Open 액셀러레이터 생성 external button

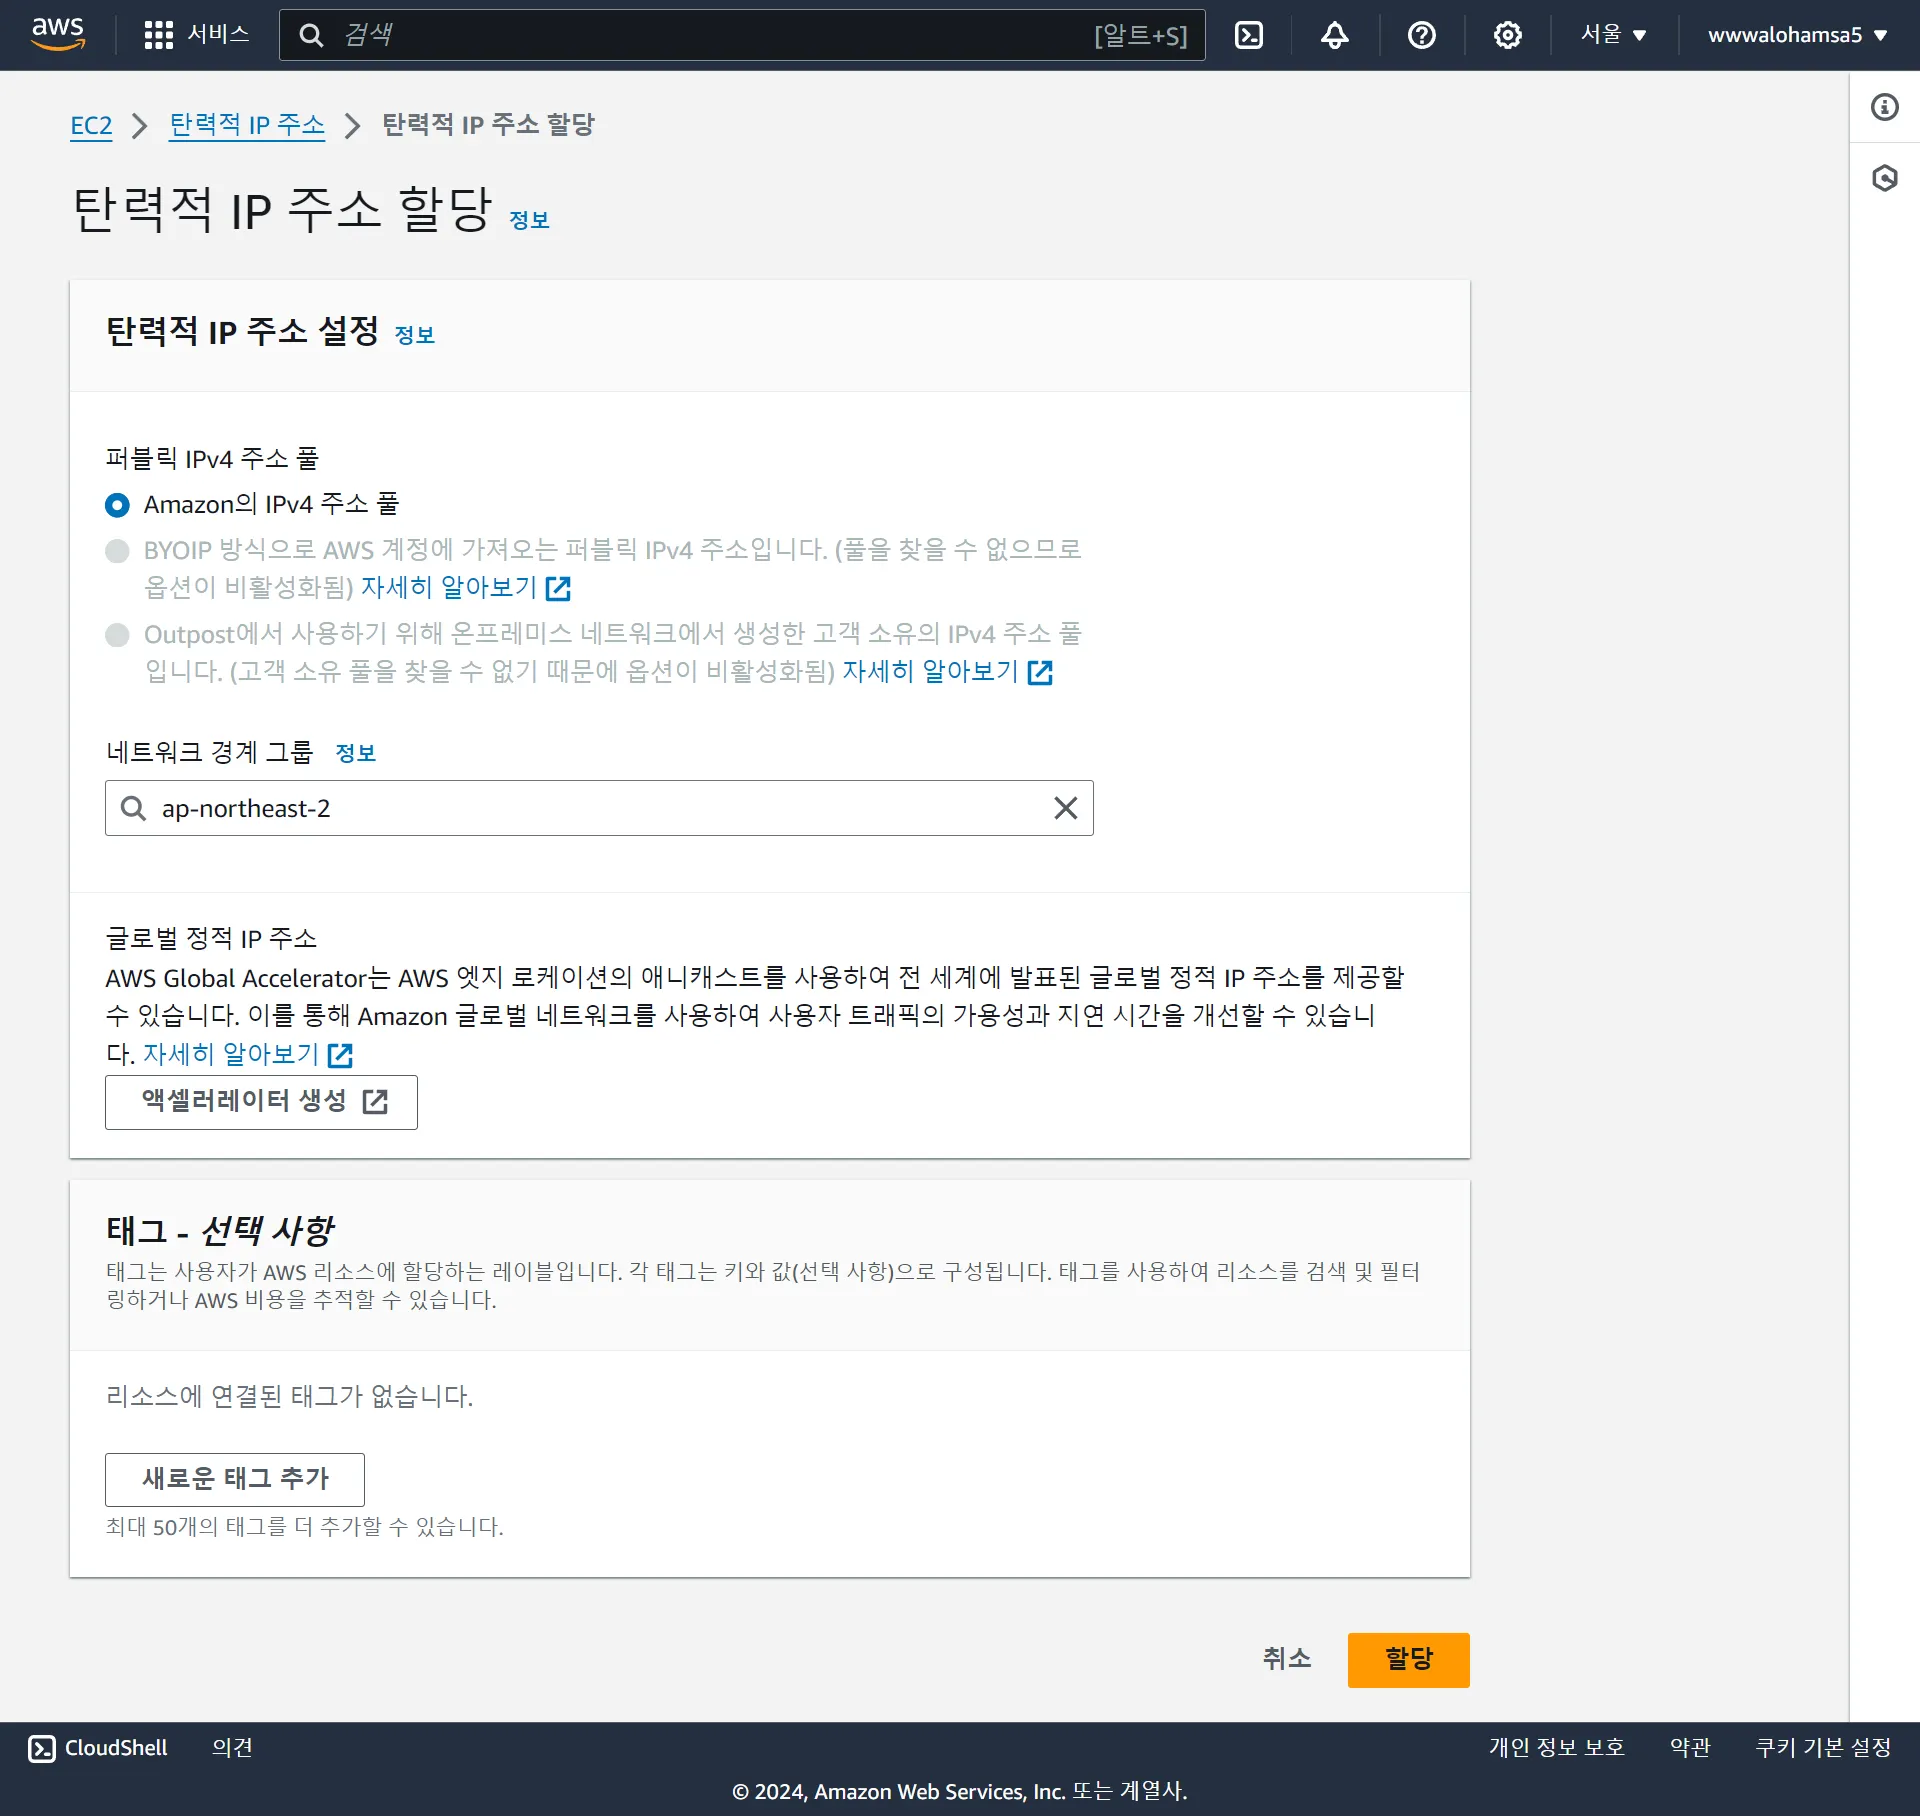pos(261,1102)
